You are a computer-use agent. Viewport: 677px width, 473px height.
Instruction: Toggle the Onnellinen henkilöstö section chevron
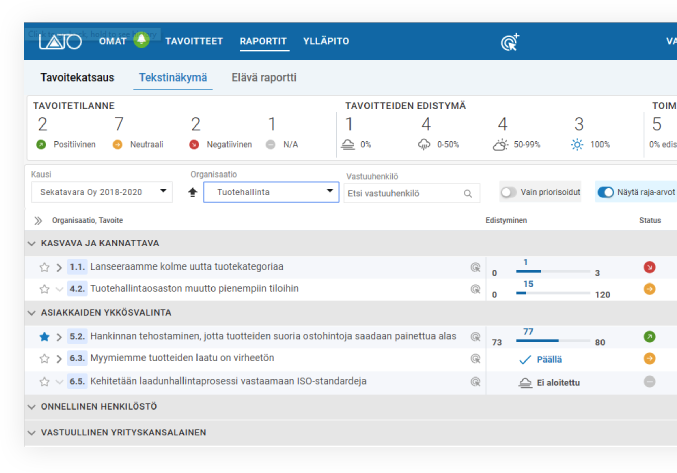point(31,407)
